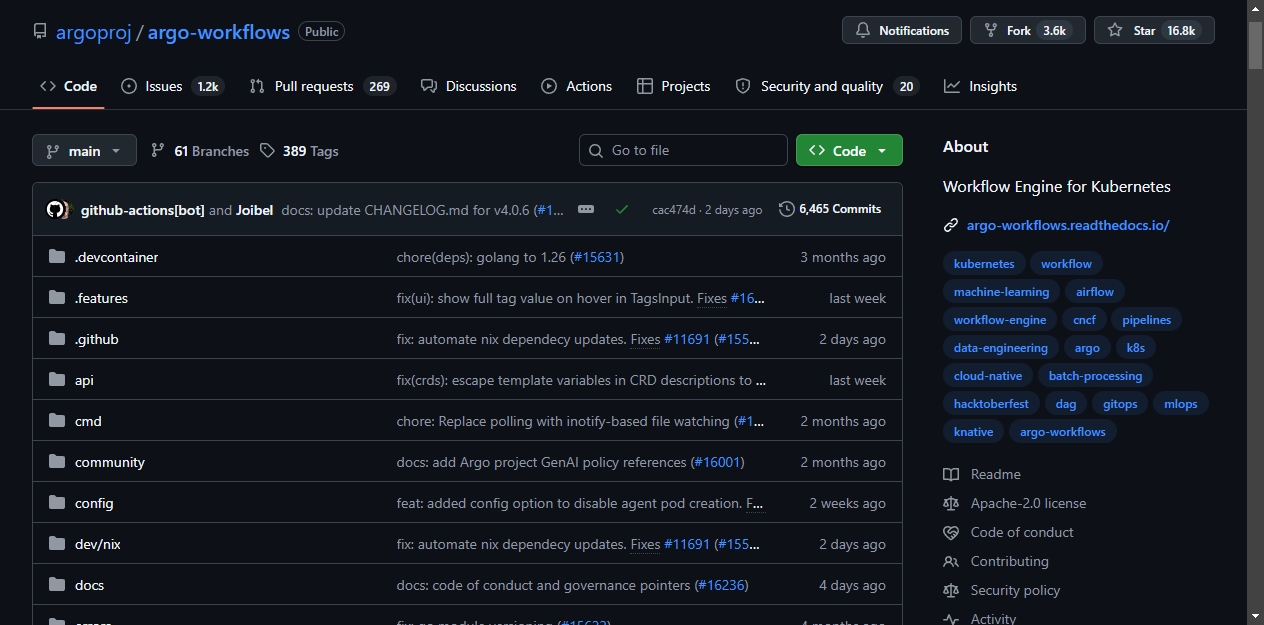Open the Joibel author link
This screenshot has height=625, width=1264.
click(x=254, y=210)
